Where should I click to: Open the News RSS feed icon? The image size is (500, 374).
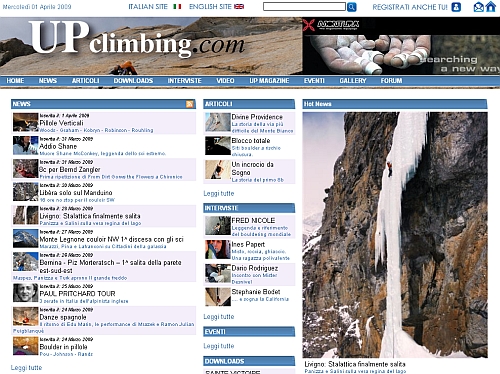pyautogui.click(x=190, y=104)
